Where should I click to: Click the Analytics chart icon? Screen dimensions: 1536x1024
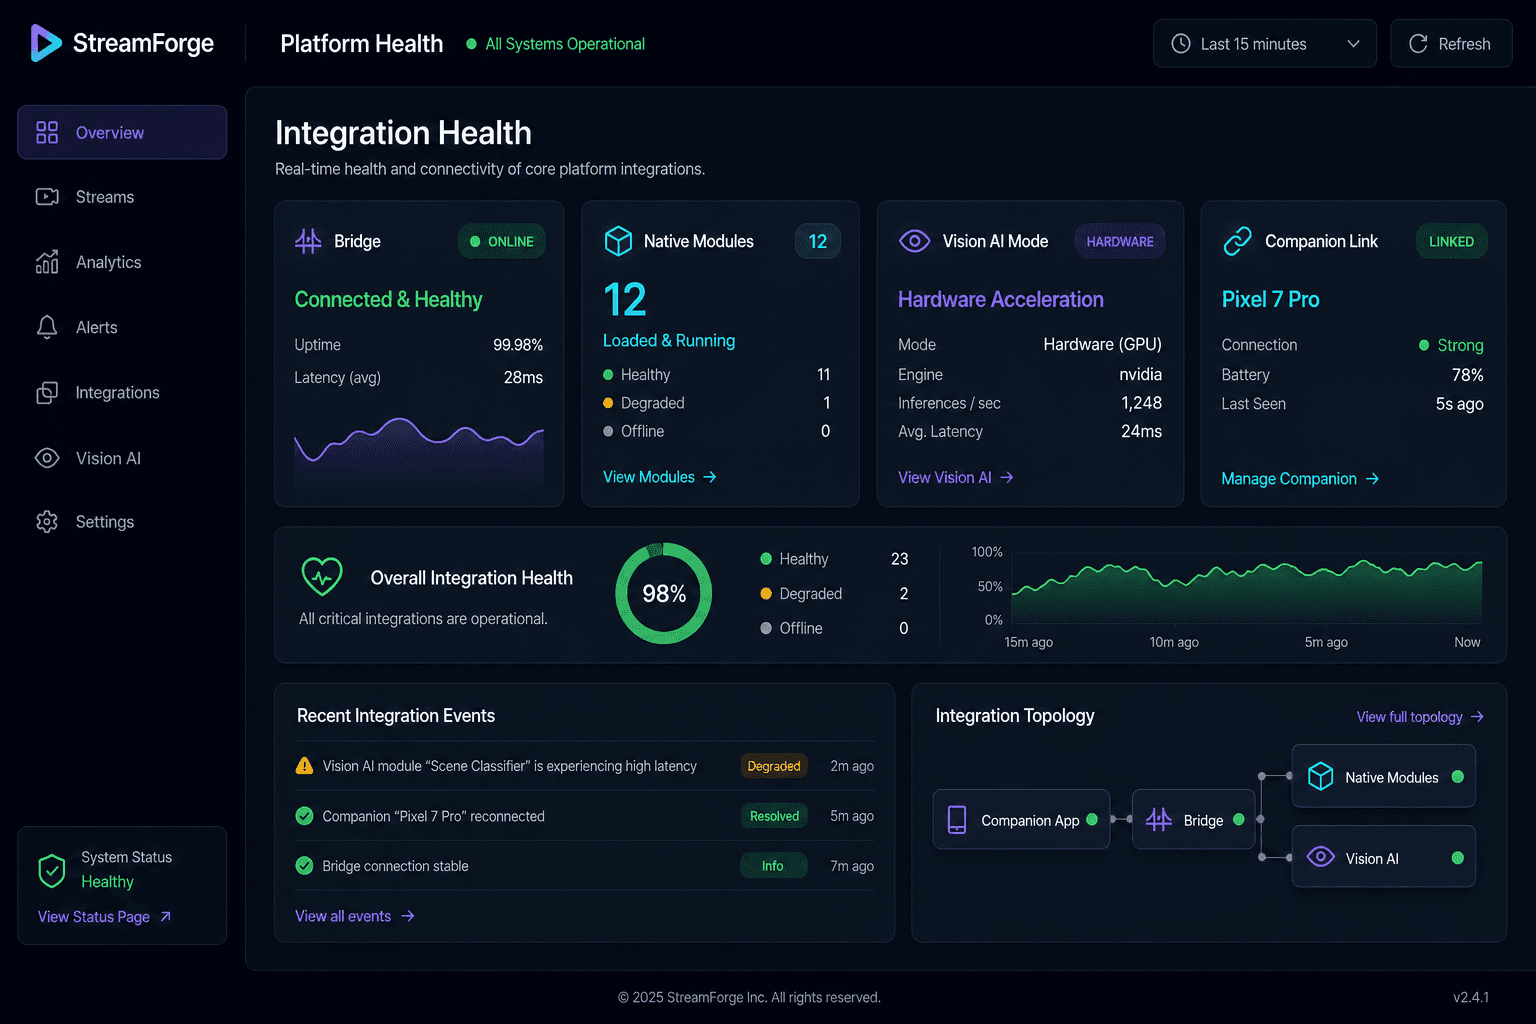(47, 262)
